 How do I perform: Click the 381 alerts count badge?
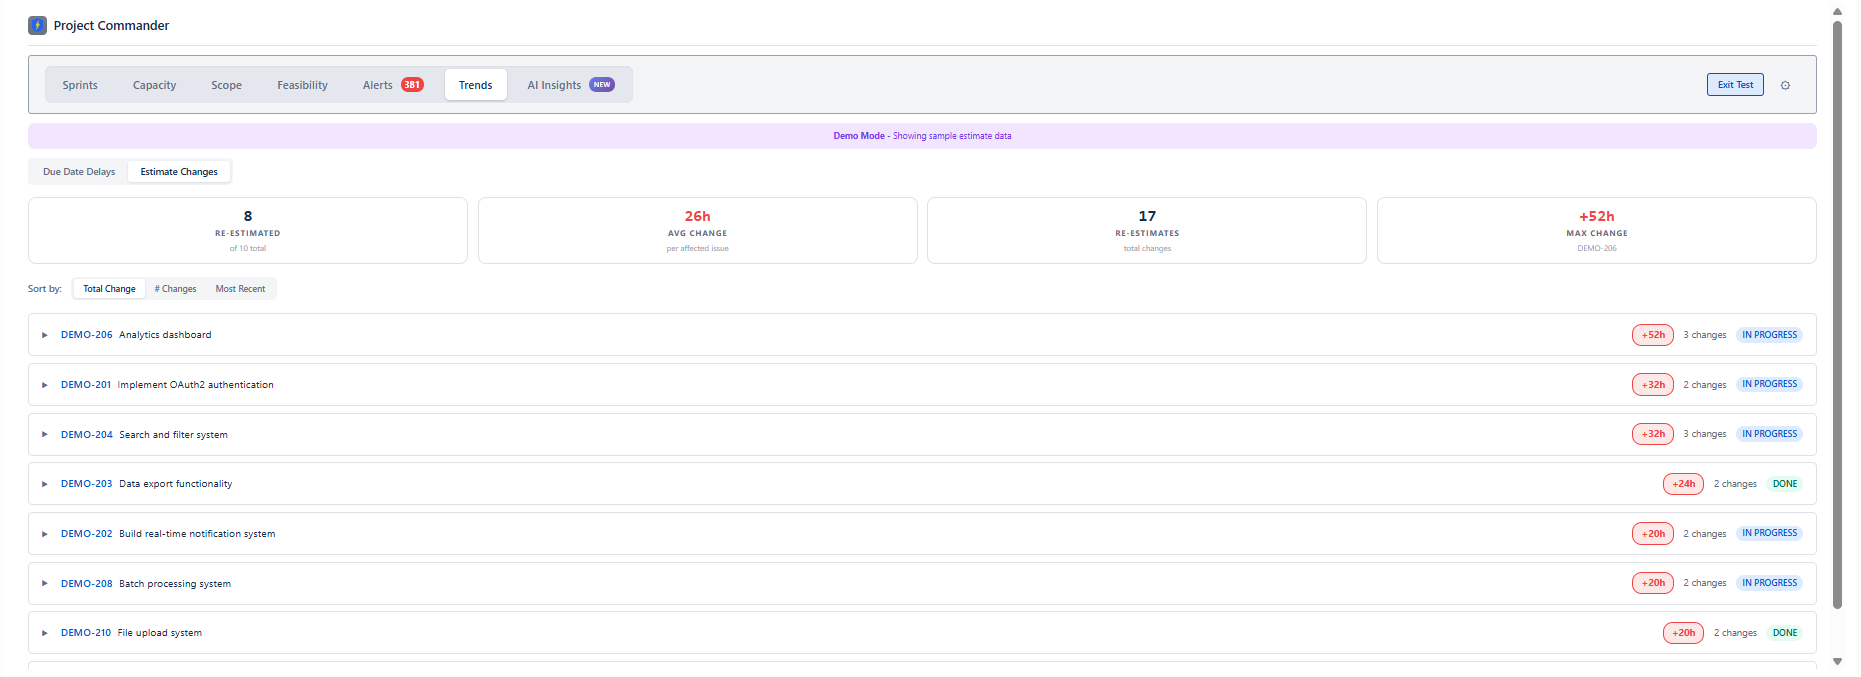412,85
